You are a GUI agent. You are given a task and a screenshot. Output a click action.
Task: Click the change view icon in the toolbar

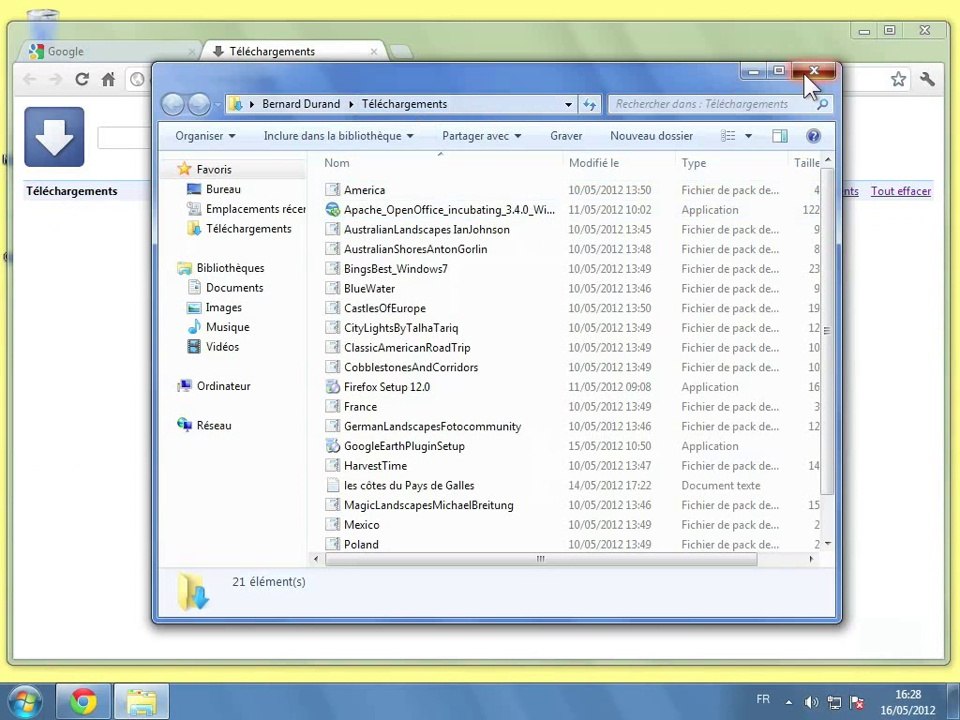(x=728, y=136)
